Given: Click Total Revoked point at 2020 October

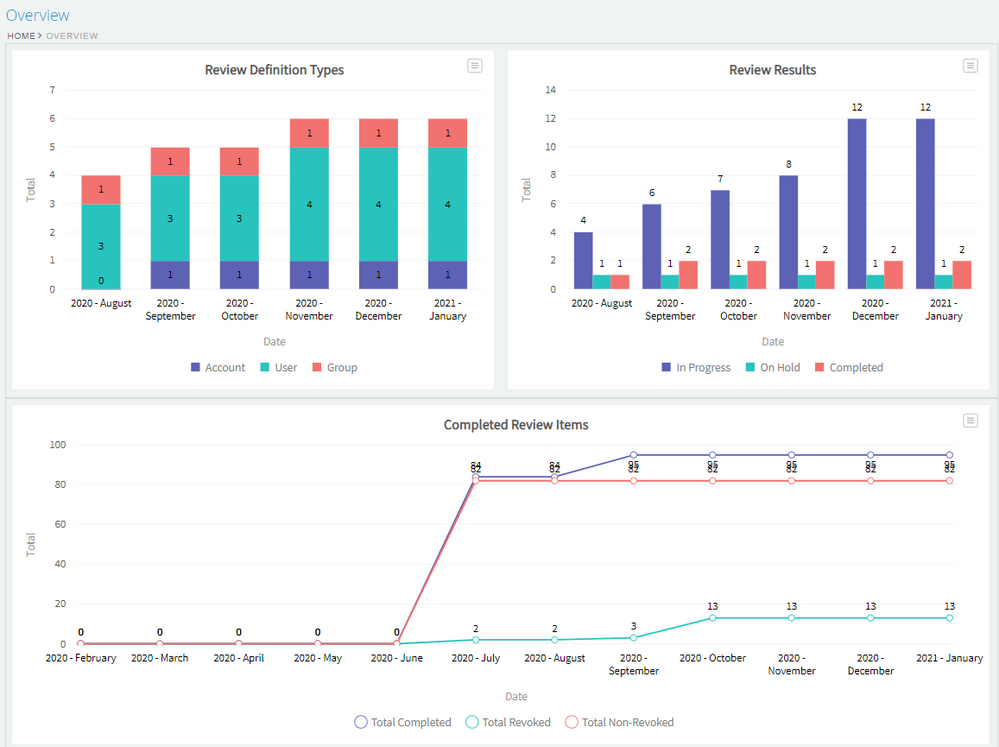Looking at the screenshot, I should coord(713,618).
